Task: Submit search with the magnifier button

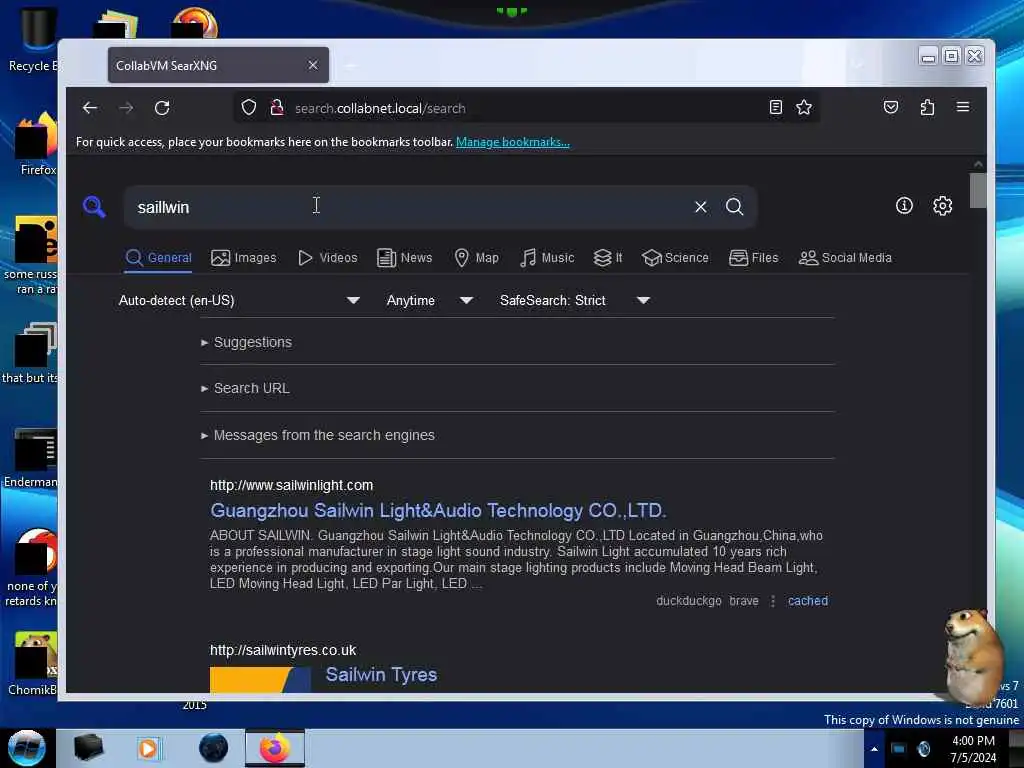Action: (x=735, y=207)
